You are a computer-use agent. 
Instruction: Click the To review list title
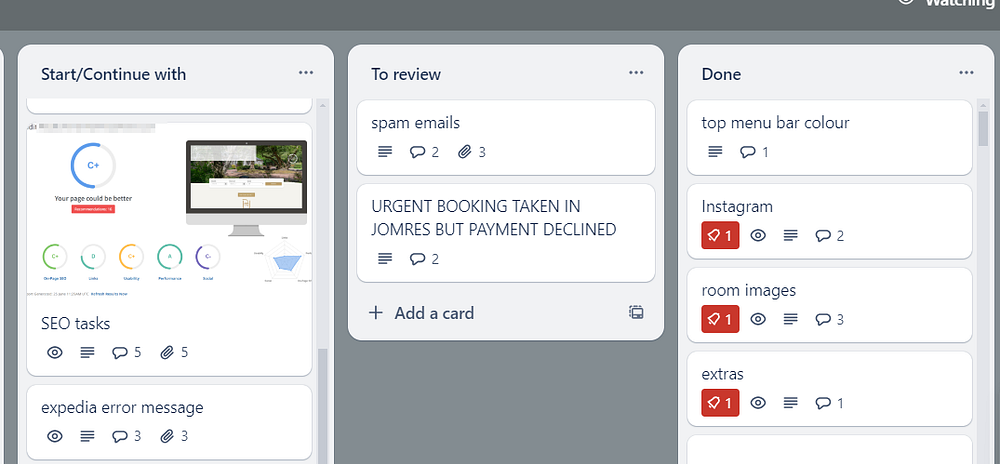click(x=406, y=74)
